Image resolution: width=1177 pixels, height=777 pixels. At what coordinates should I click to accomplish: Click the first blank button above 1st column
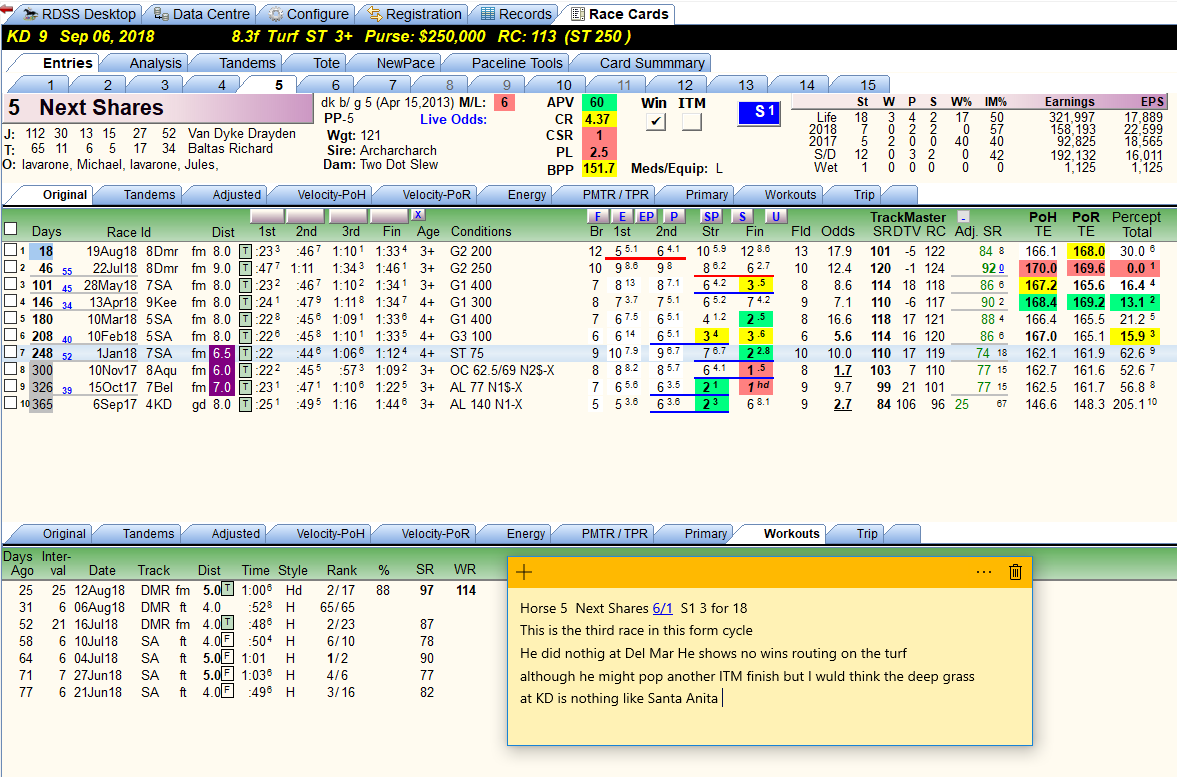click(x=266, y=216)
